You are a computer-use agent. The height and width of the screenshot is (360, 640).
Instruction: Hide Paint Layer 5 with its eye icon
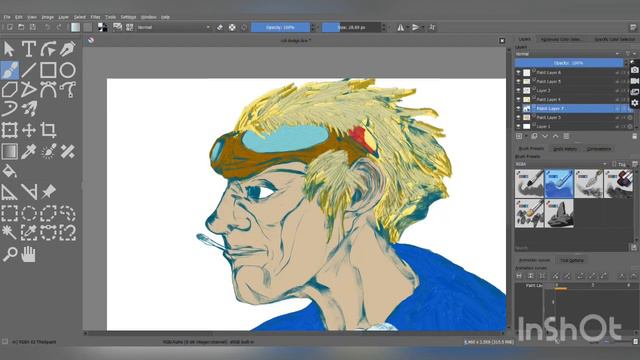click(518, 81)
